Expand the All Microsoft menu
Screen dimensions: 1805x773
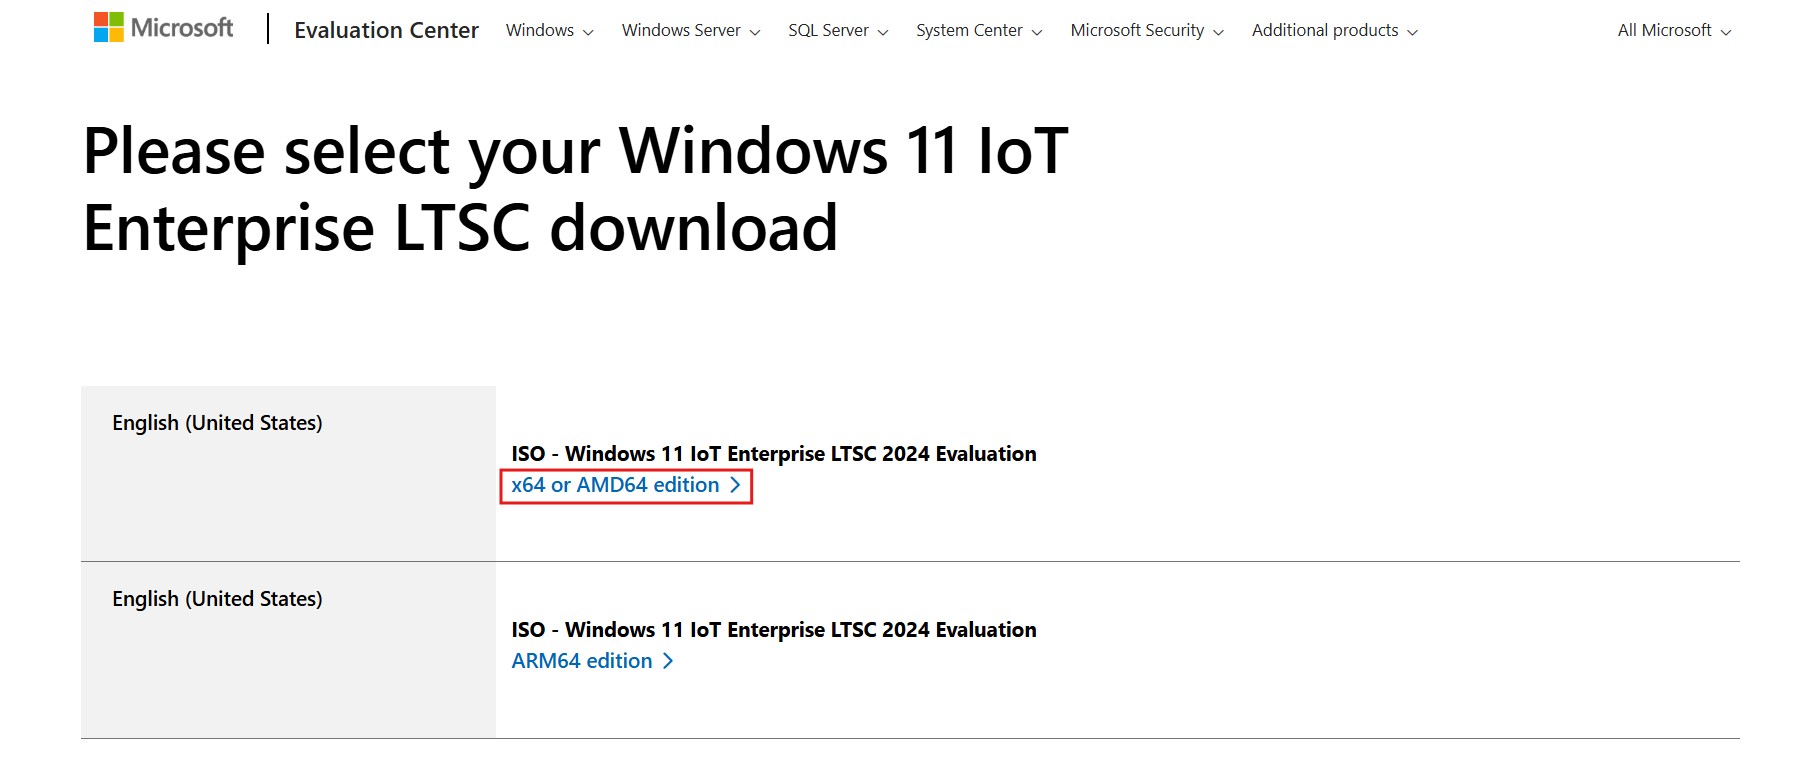click(1664, 31)
